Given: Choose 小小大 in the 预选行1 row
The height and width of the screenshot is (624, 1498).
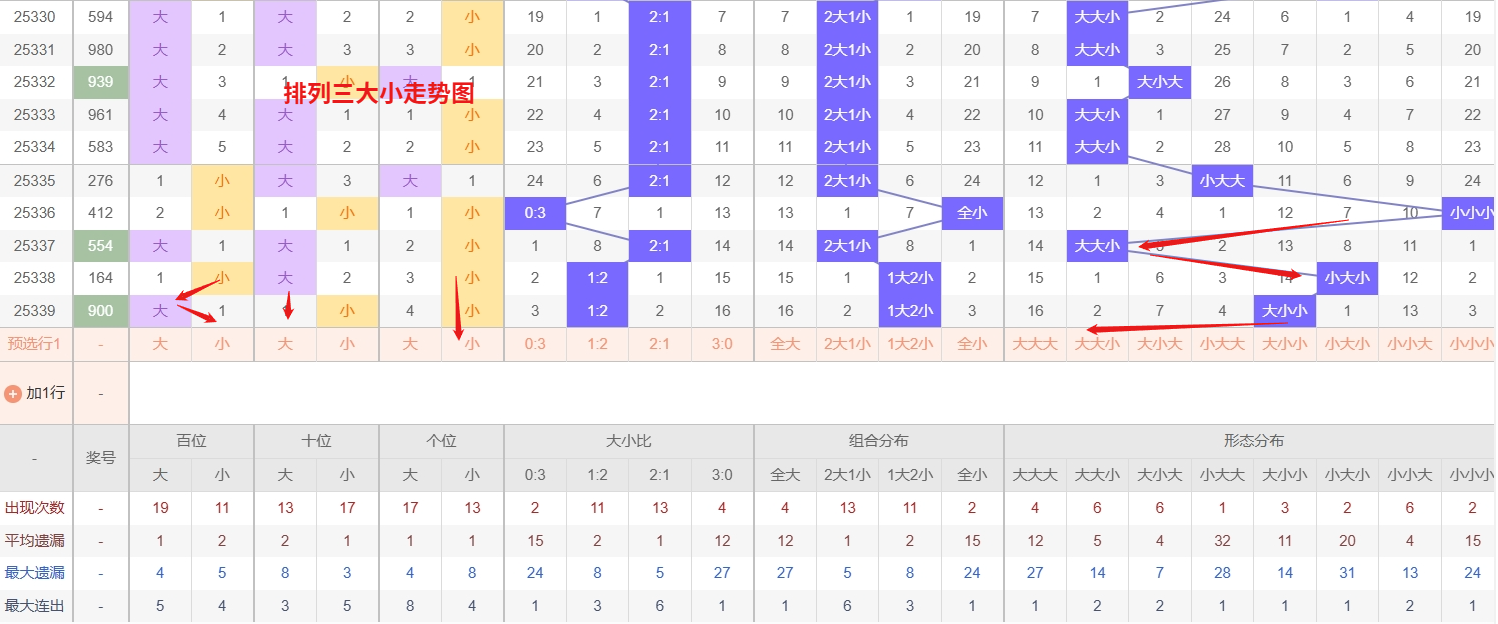Looking at the screenshot, I should click(1410, 344).
